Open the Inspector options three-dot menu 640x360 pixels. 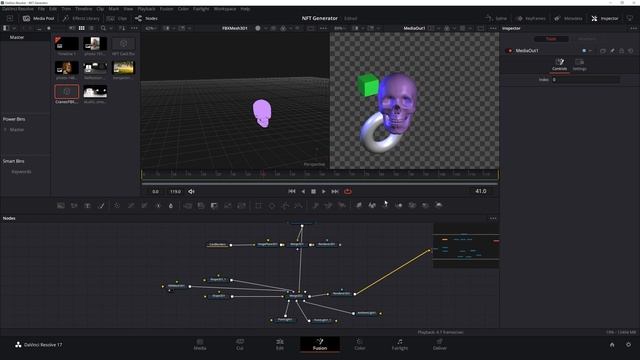click(633, 28)
